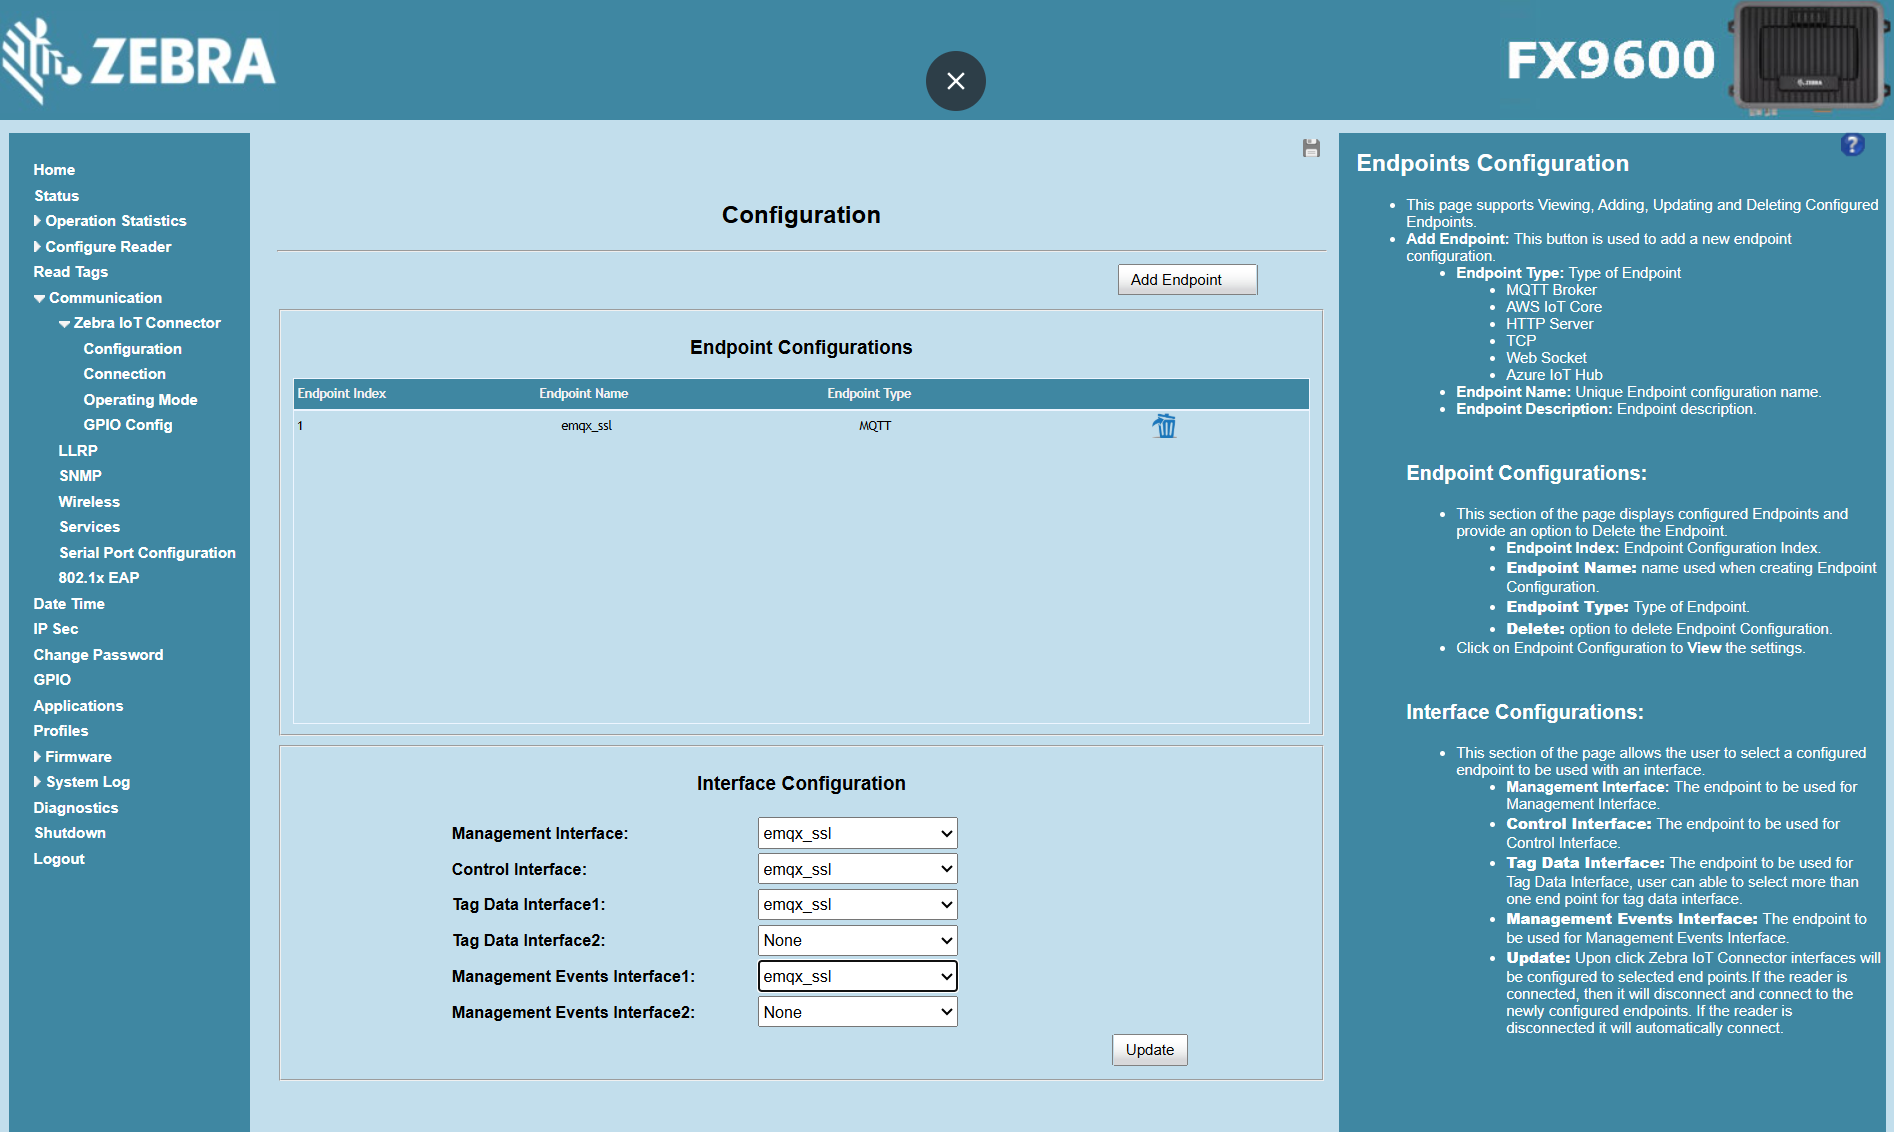
Task: Click the Add Endpoint button
Action: tap(1187, 280)
